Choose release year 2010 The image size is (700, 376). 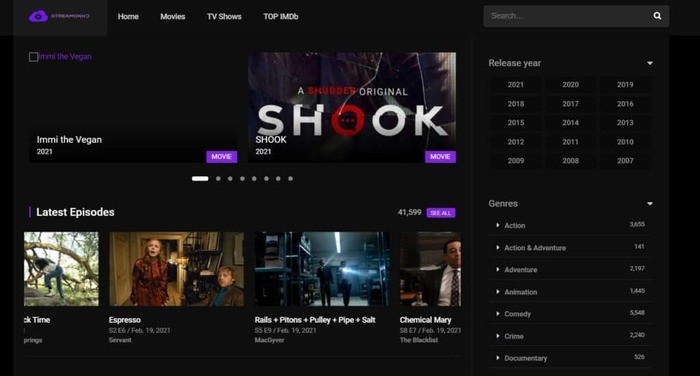tap(625, 142)
